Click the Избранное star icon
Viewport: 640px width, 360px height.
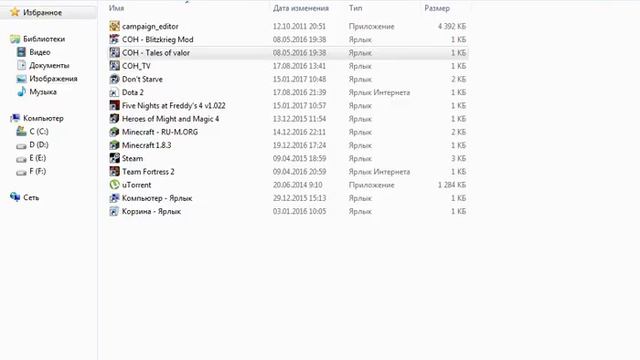click(15, 12)
